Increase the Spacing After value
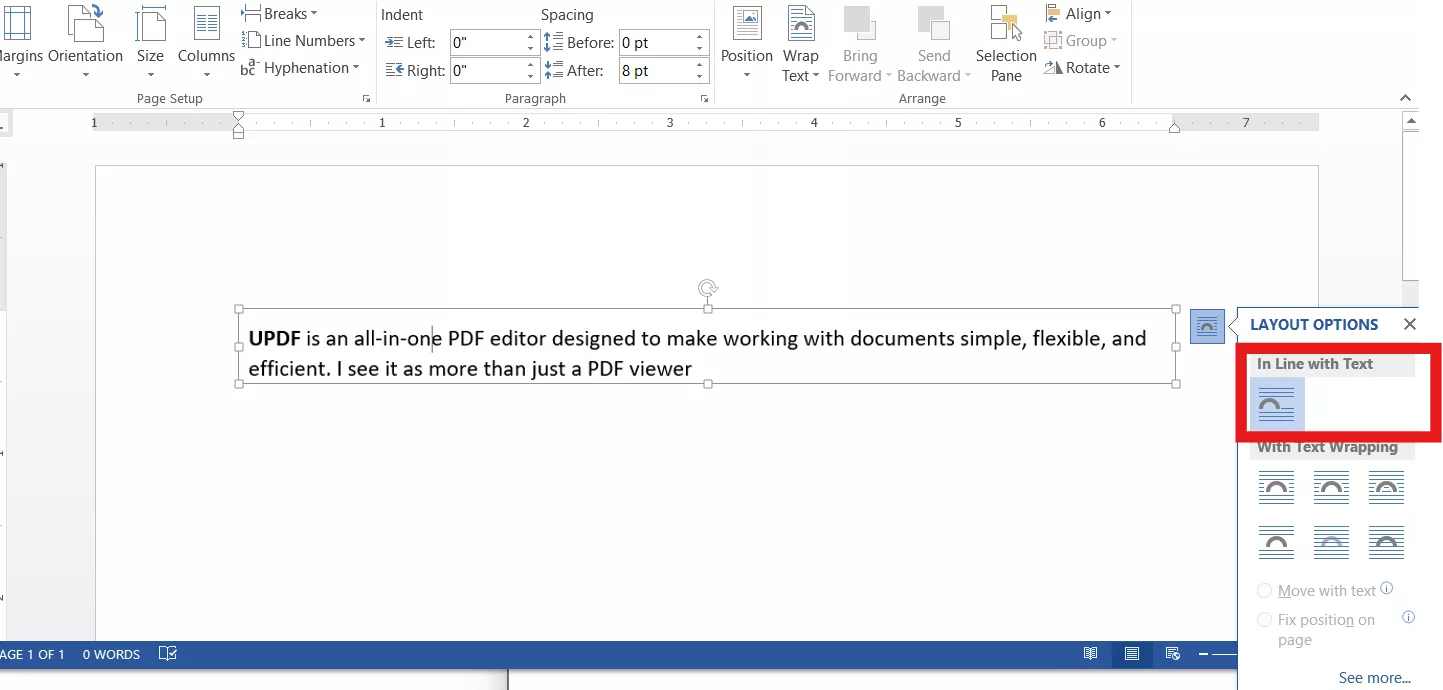 pyautogui.click(x=699, y=64)
